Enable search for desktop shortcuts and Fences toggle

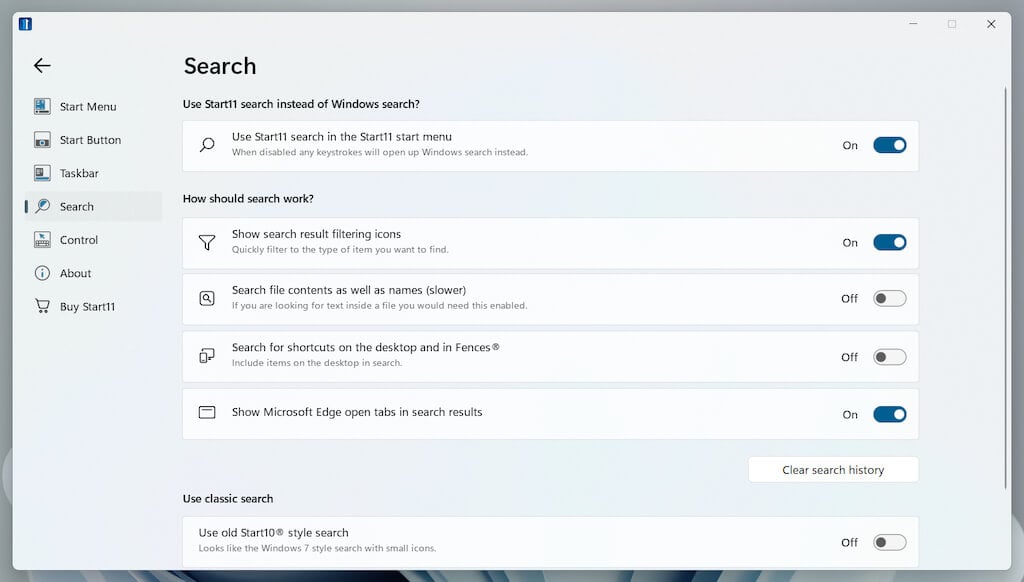(889, 357)
